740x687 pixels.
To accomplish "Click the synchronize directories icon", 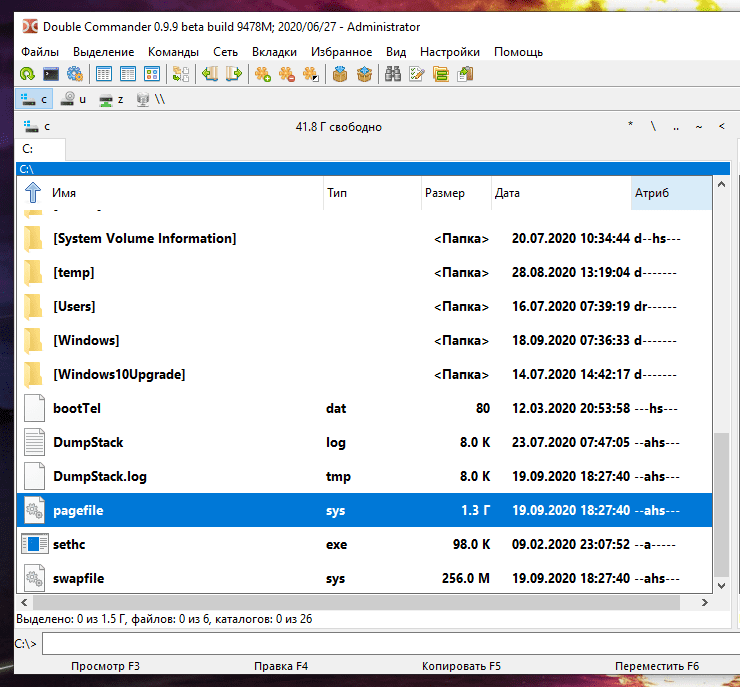I will click(x=181, y=74).
